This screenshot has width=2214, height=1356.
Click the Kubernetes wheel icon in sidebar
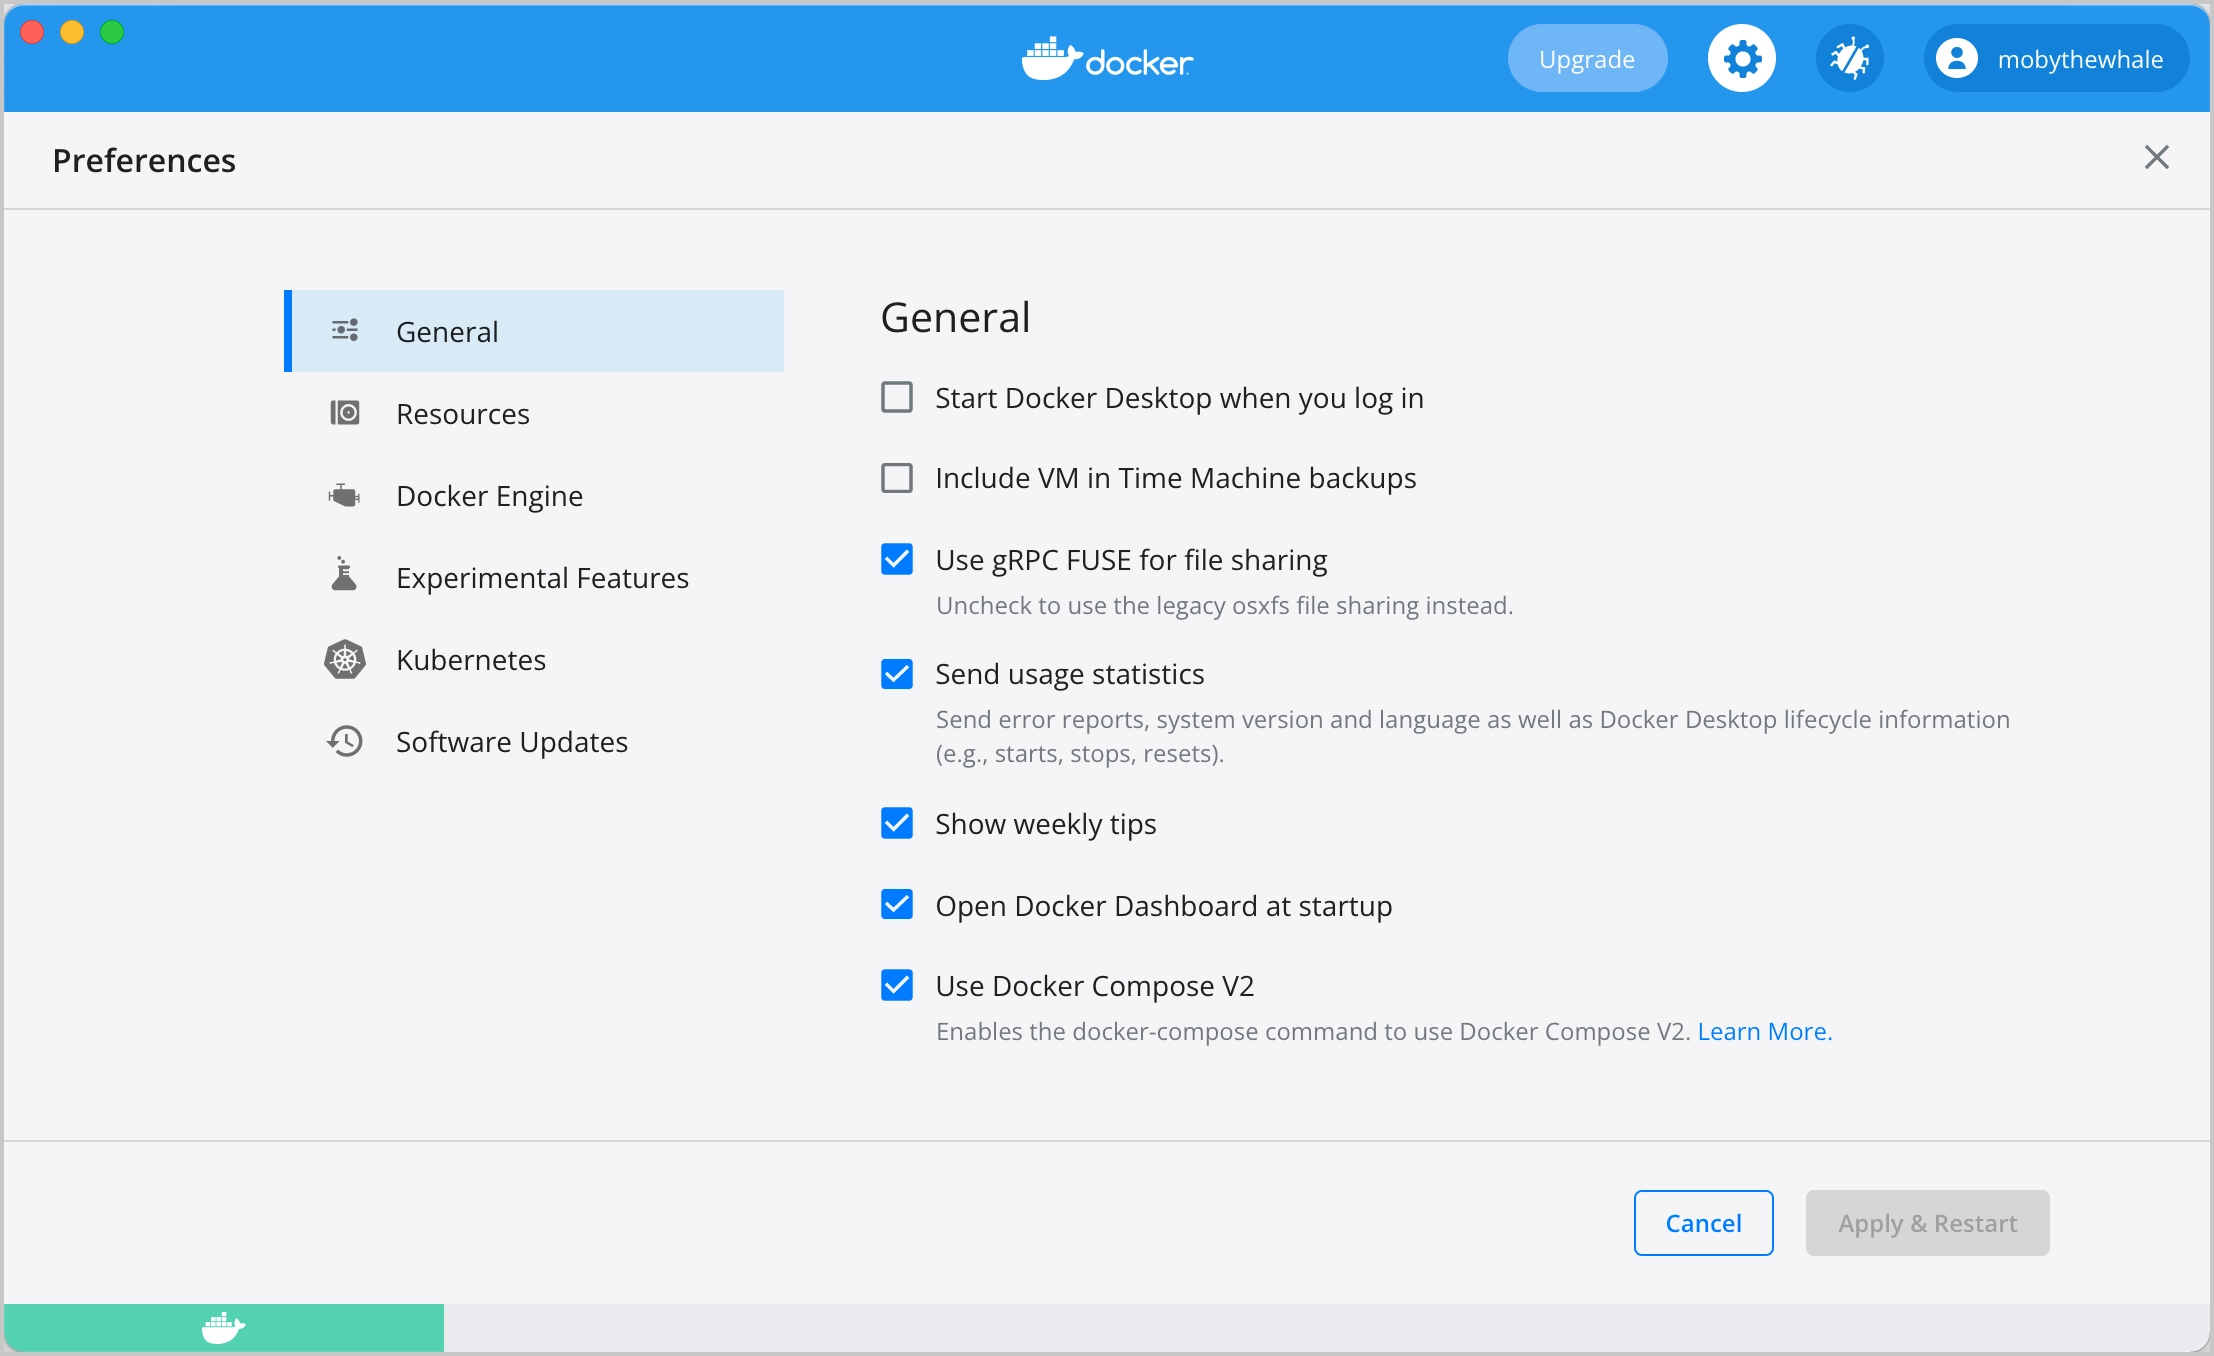pos(345,660)
